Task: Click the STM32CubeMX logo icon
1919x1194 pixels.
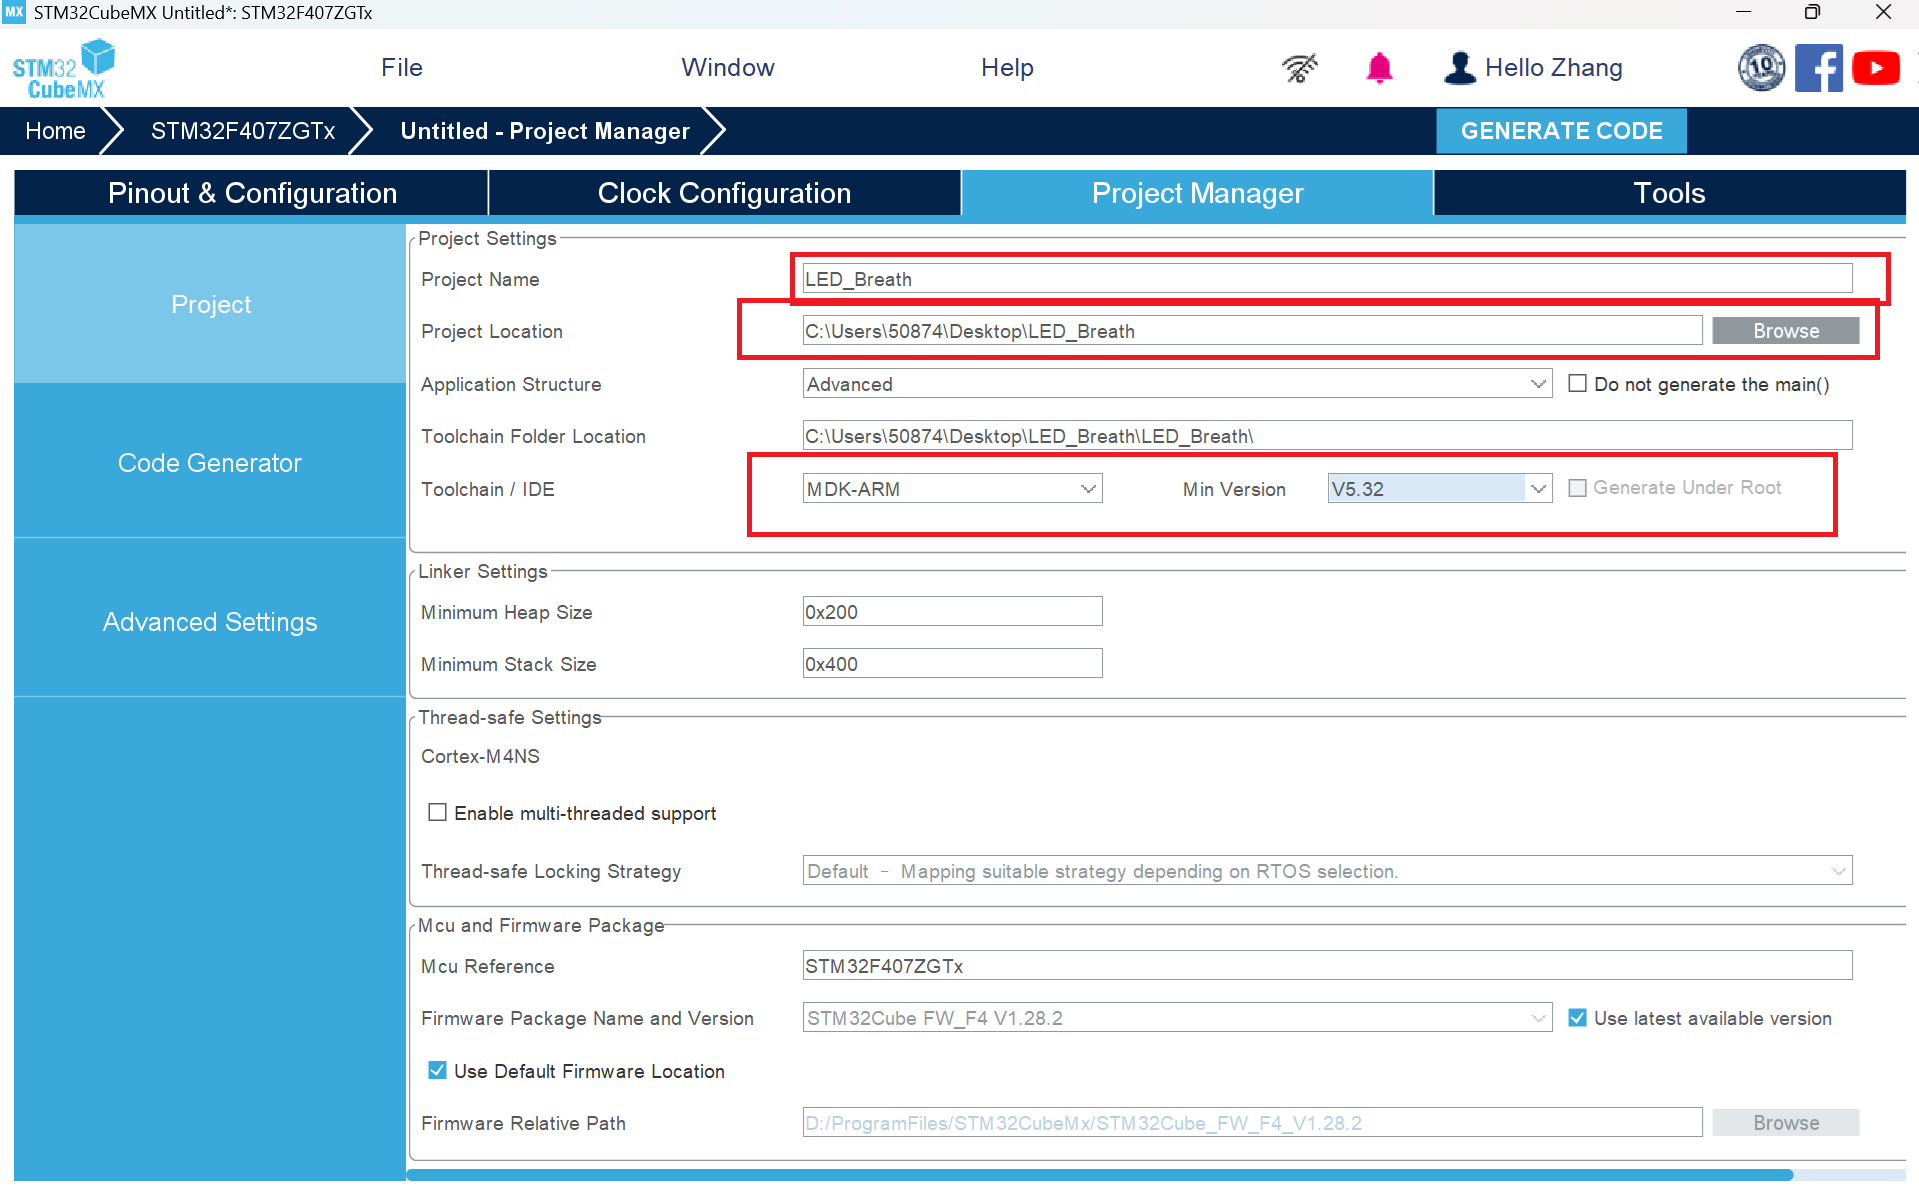Action: tap(64, 68)
